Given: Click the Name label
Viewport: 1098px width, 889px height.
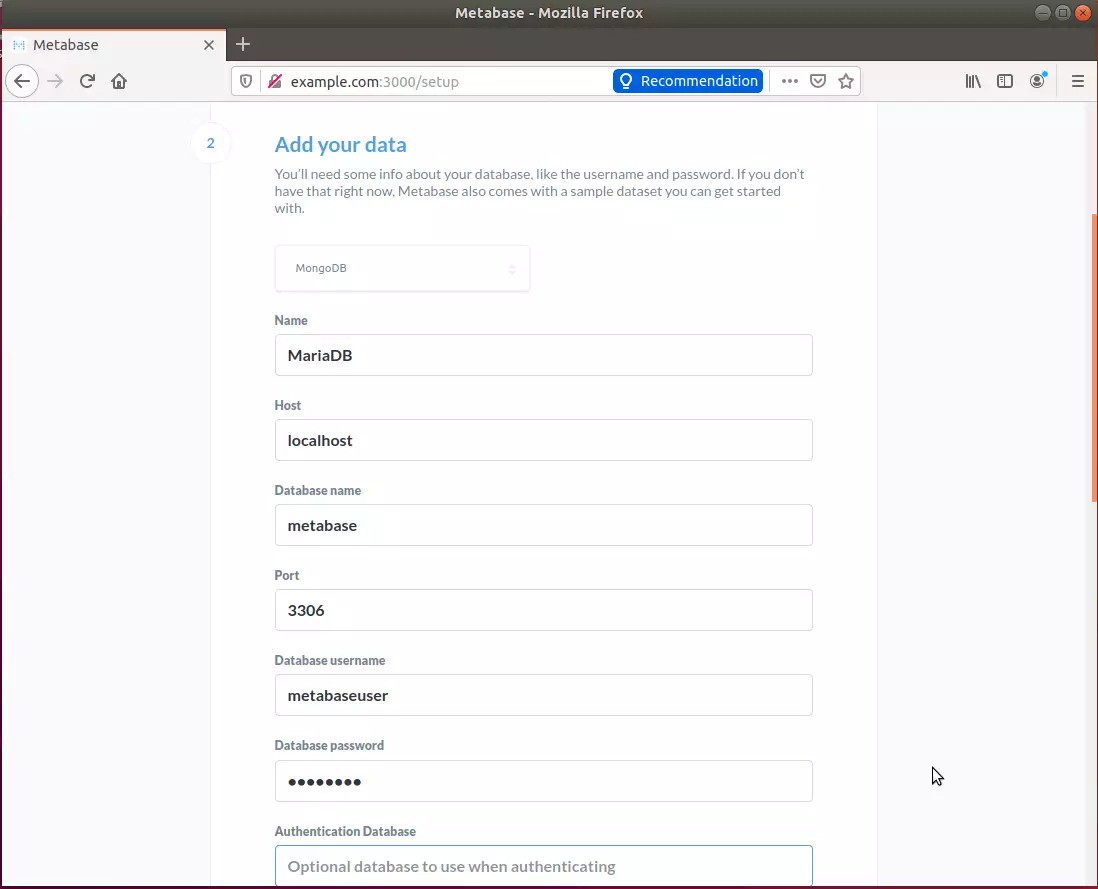Looking at the screenshot, I should point(291,321).
